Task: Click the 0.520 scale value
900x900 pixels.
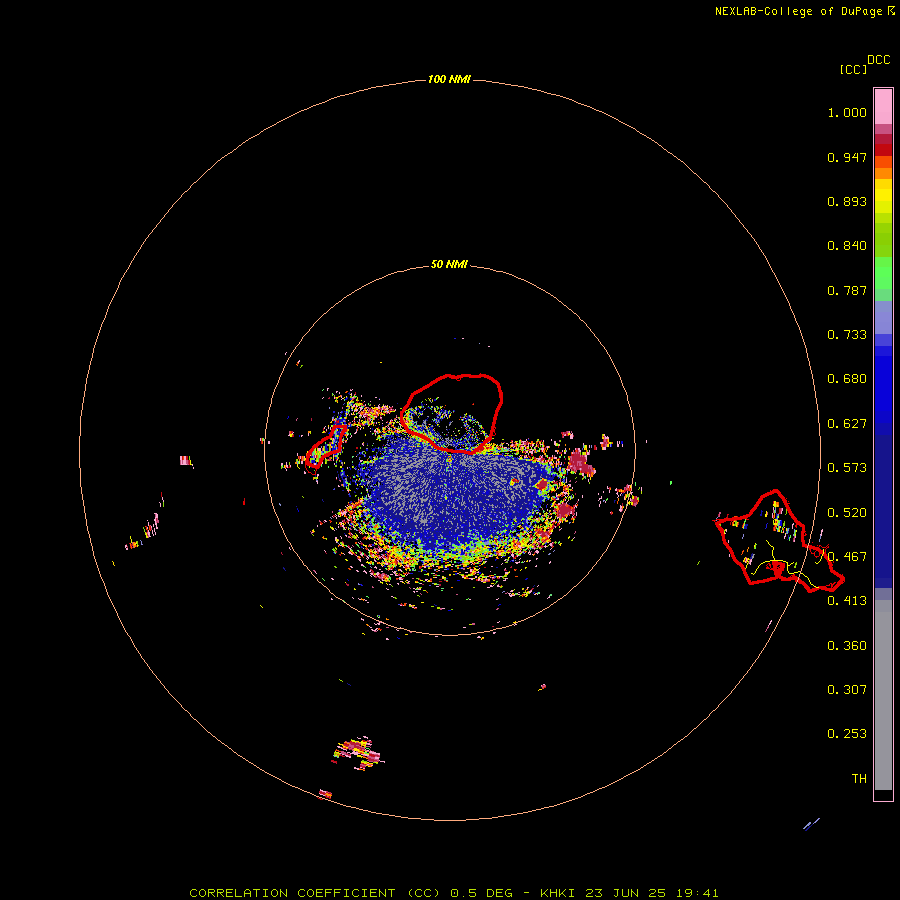Action: 847,513
